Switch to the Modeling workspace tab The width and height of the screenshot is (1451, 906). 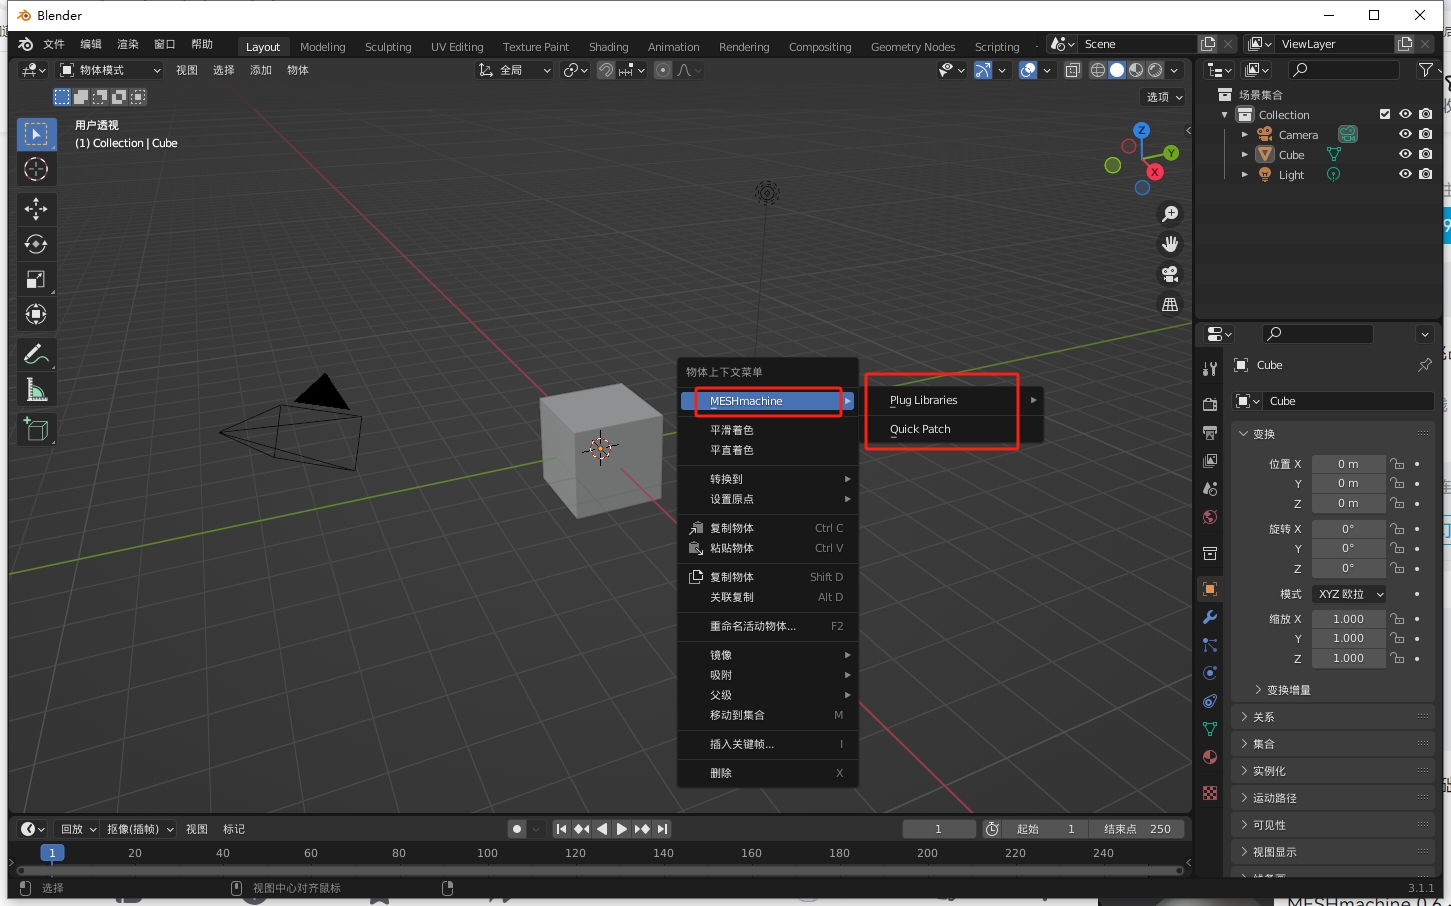322,47
